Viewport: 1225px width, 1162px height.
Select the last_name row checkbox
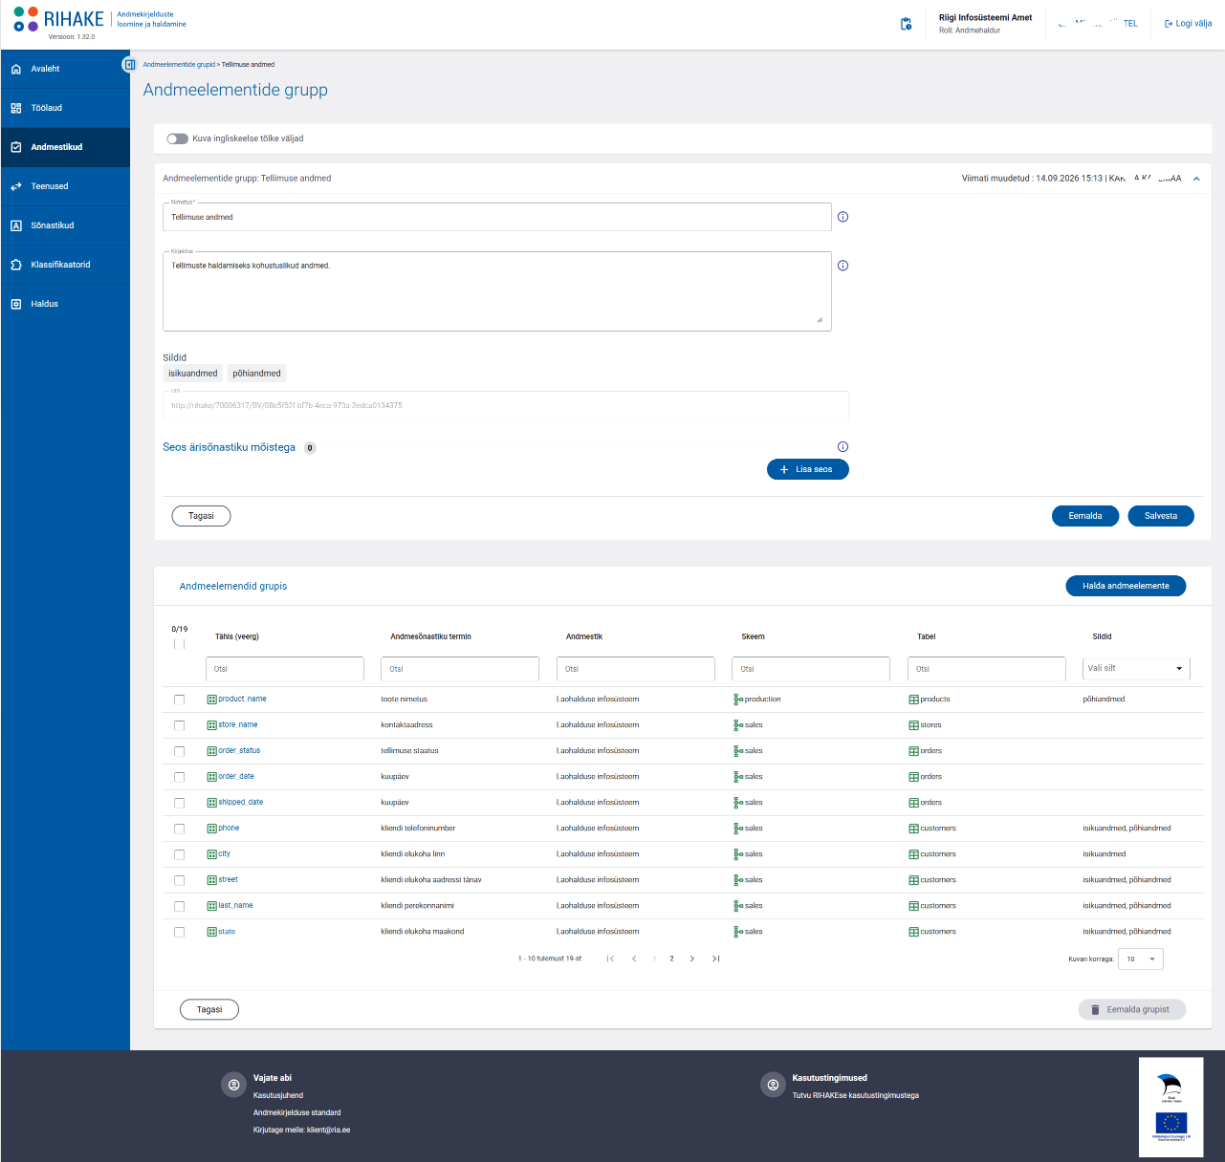click(179, 906)
